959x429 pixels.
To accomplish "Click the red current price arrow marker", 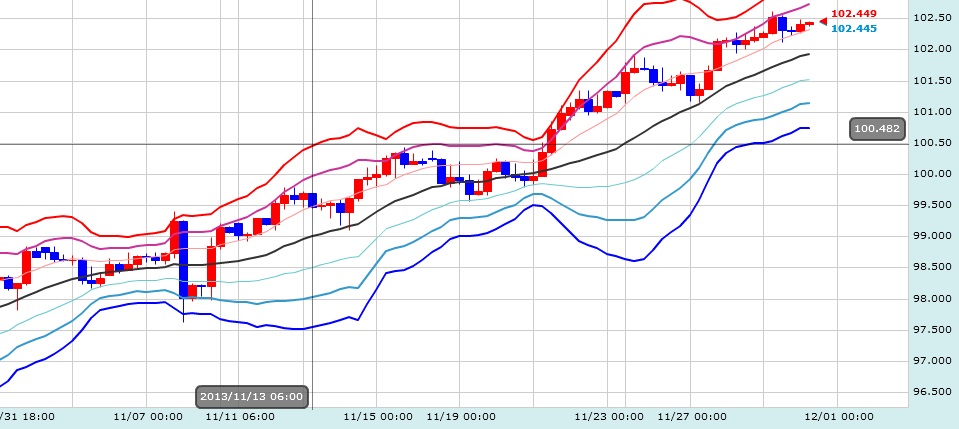I will point(823,22).
